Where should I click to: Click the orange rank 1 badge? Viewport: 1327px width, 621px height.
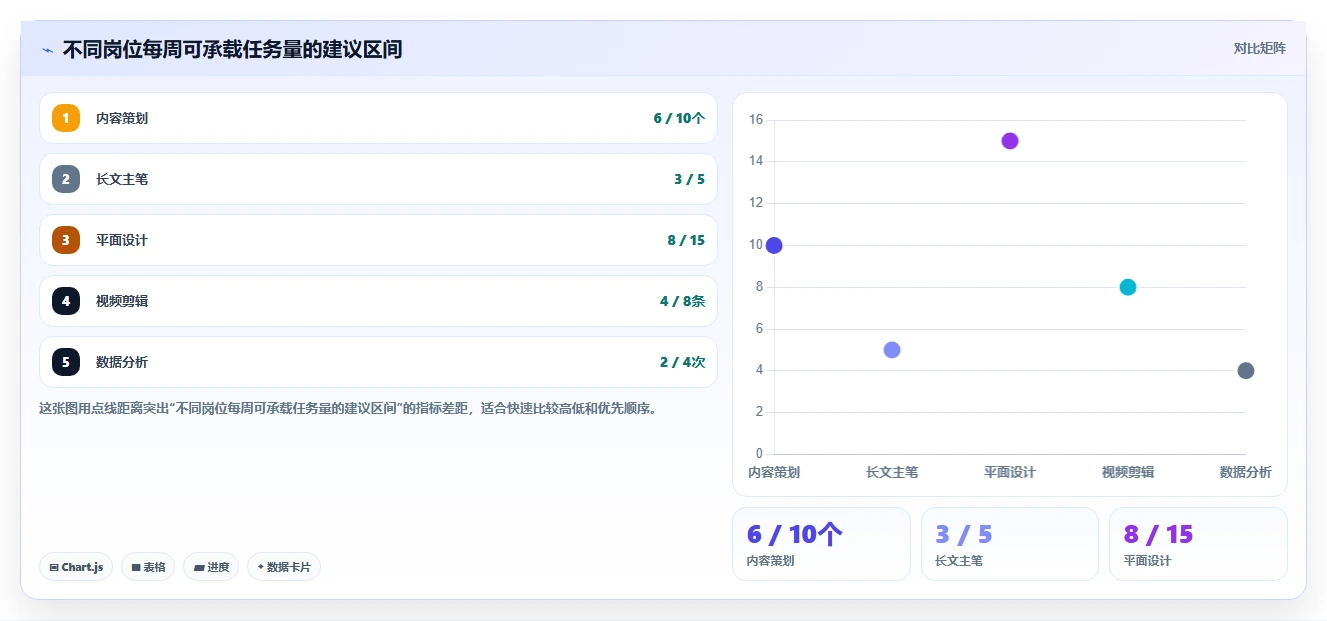[x=66, y=118]
